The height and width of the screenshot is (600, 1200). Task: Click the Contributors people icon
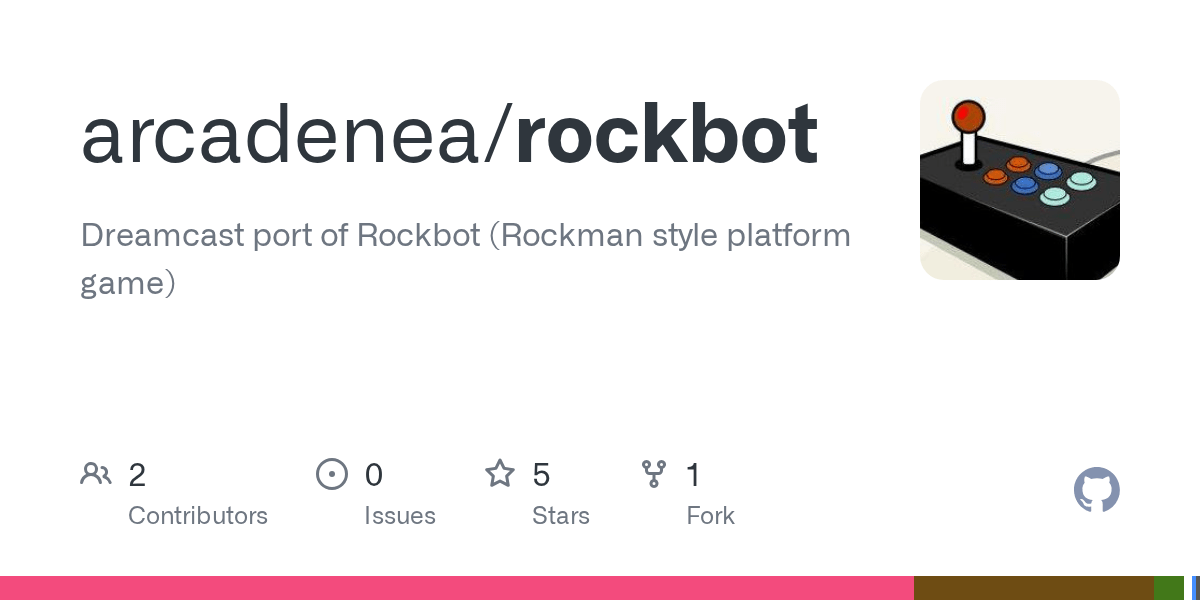96,473
